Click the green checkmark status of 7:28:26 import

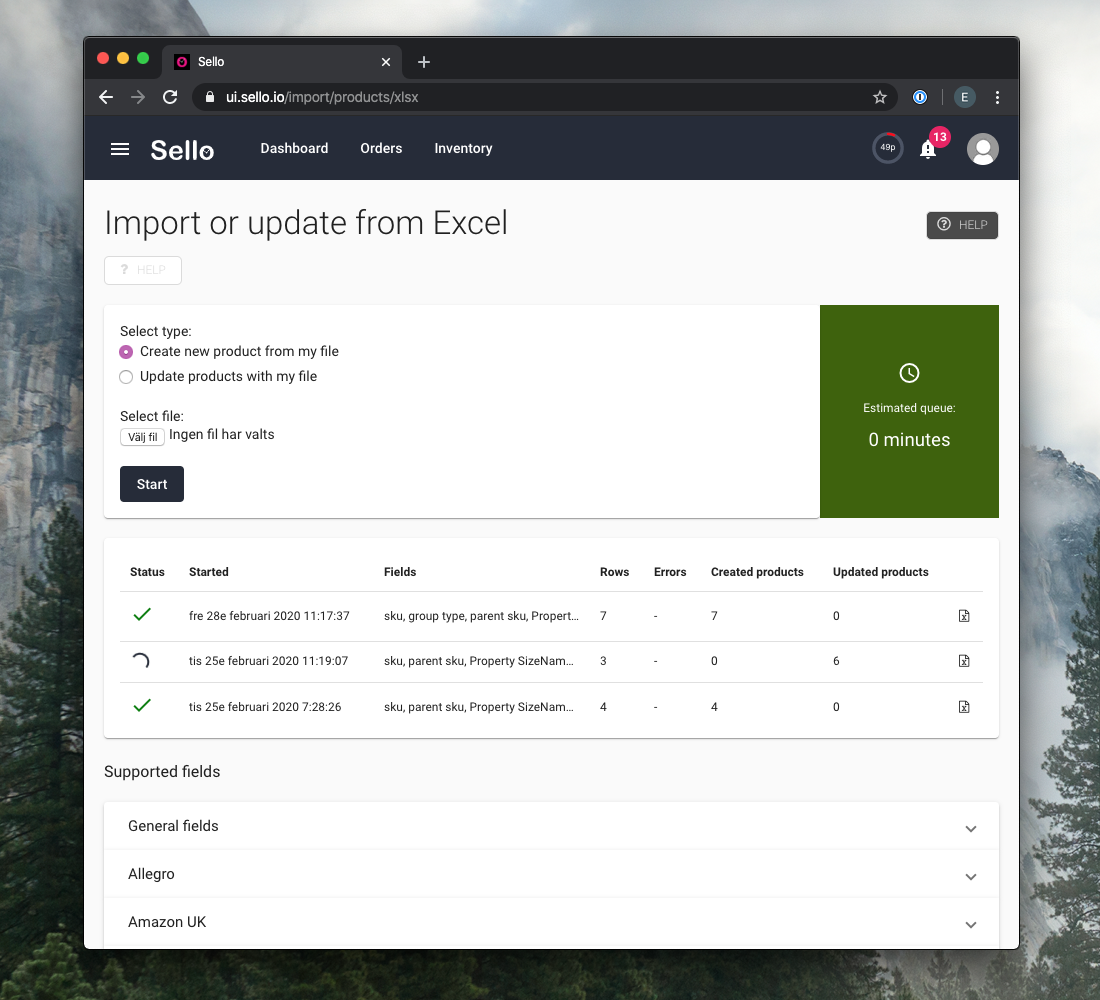click(x=142, y=706)
